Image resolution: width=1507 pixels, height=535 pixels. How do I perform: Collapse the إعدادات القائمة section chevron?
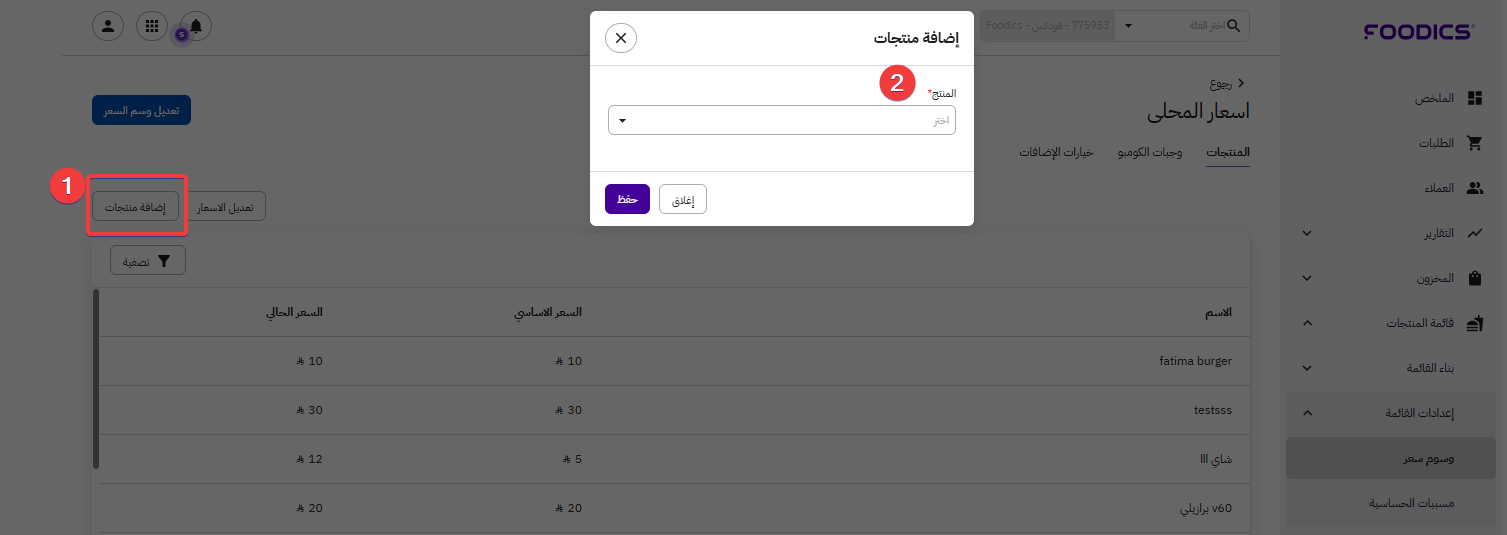(1307, 413)
